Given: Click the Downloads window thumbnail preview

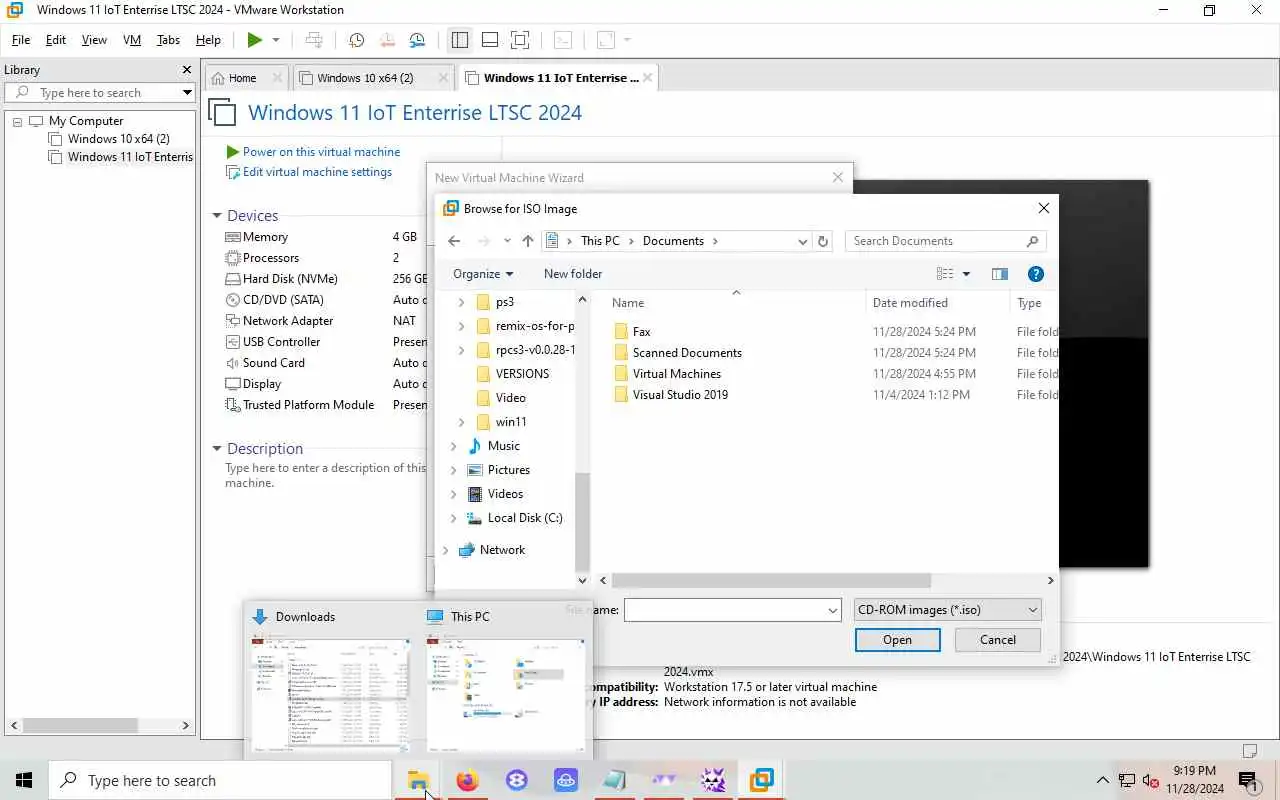Looking at the screenshot, I should point(331,695).
